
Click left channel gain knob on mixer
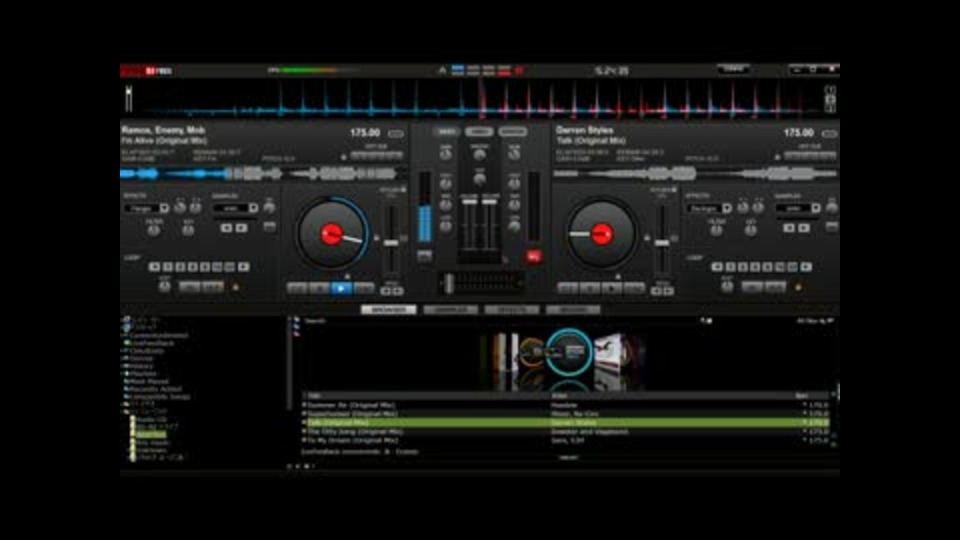tap(446, 154)
